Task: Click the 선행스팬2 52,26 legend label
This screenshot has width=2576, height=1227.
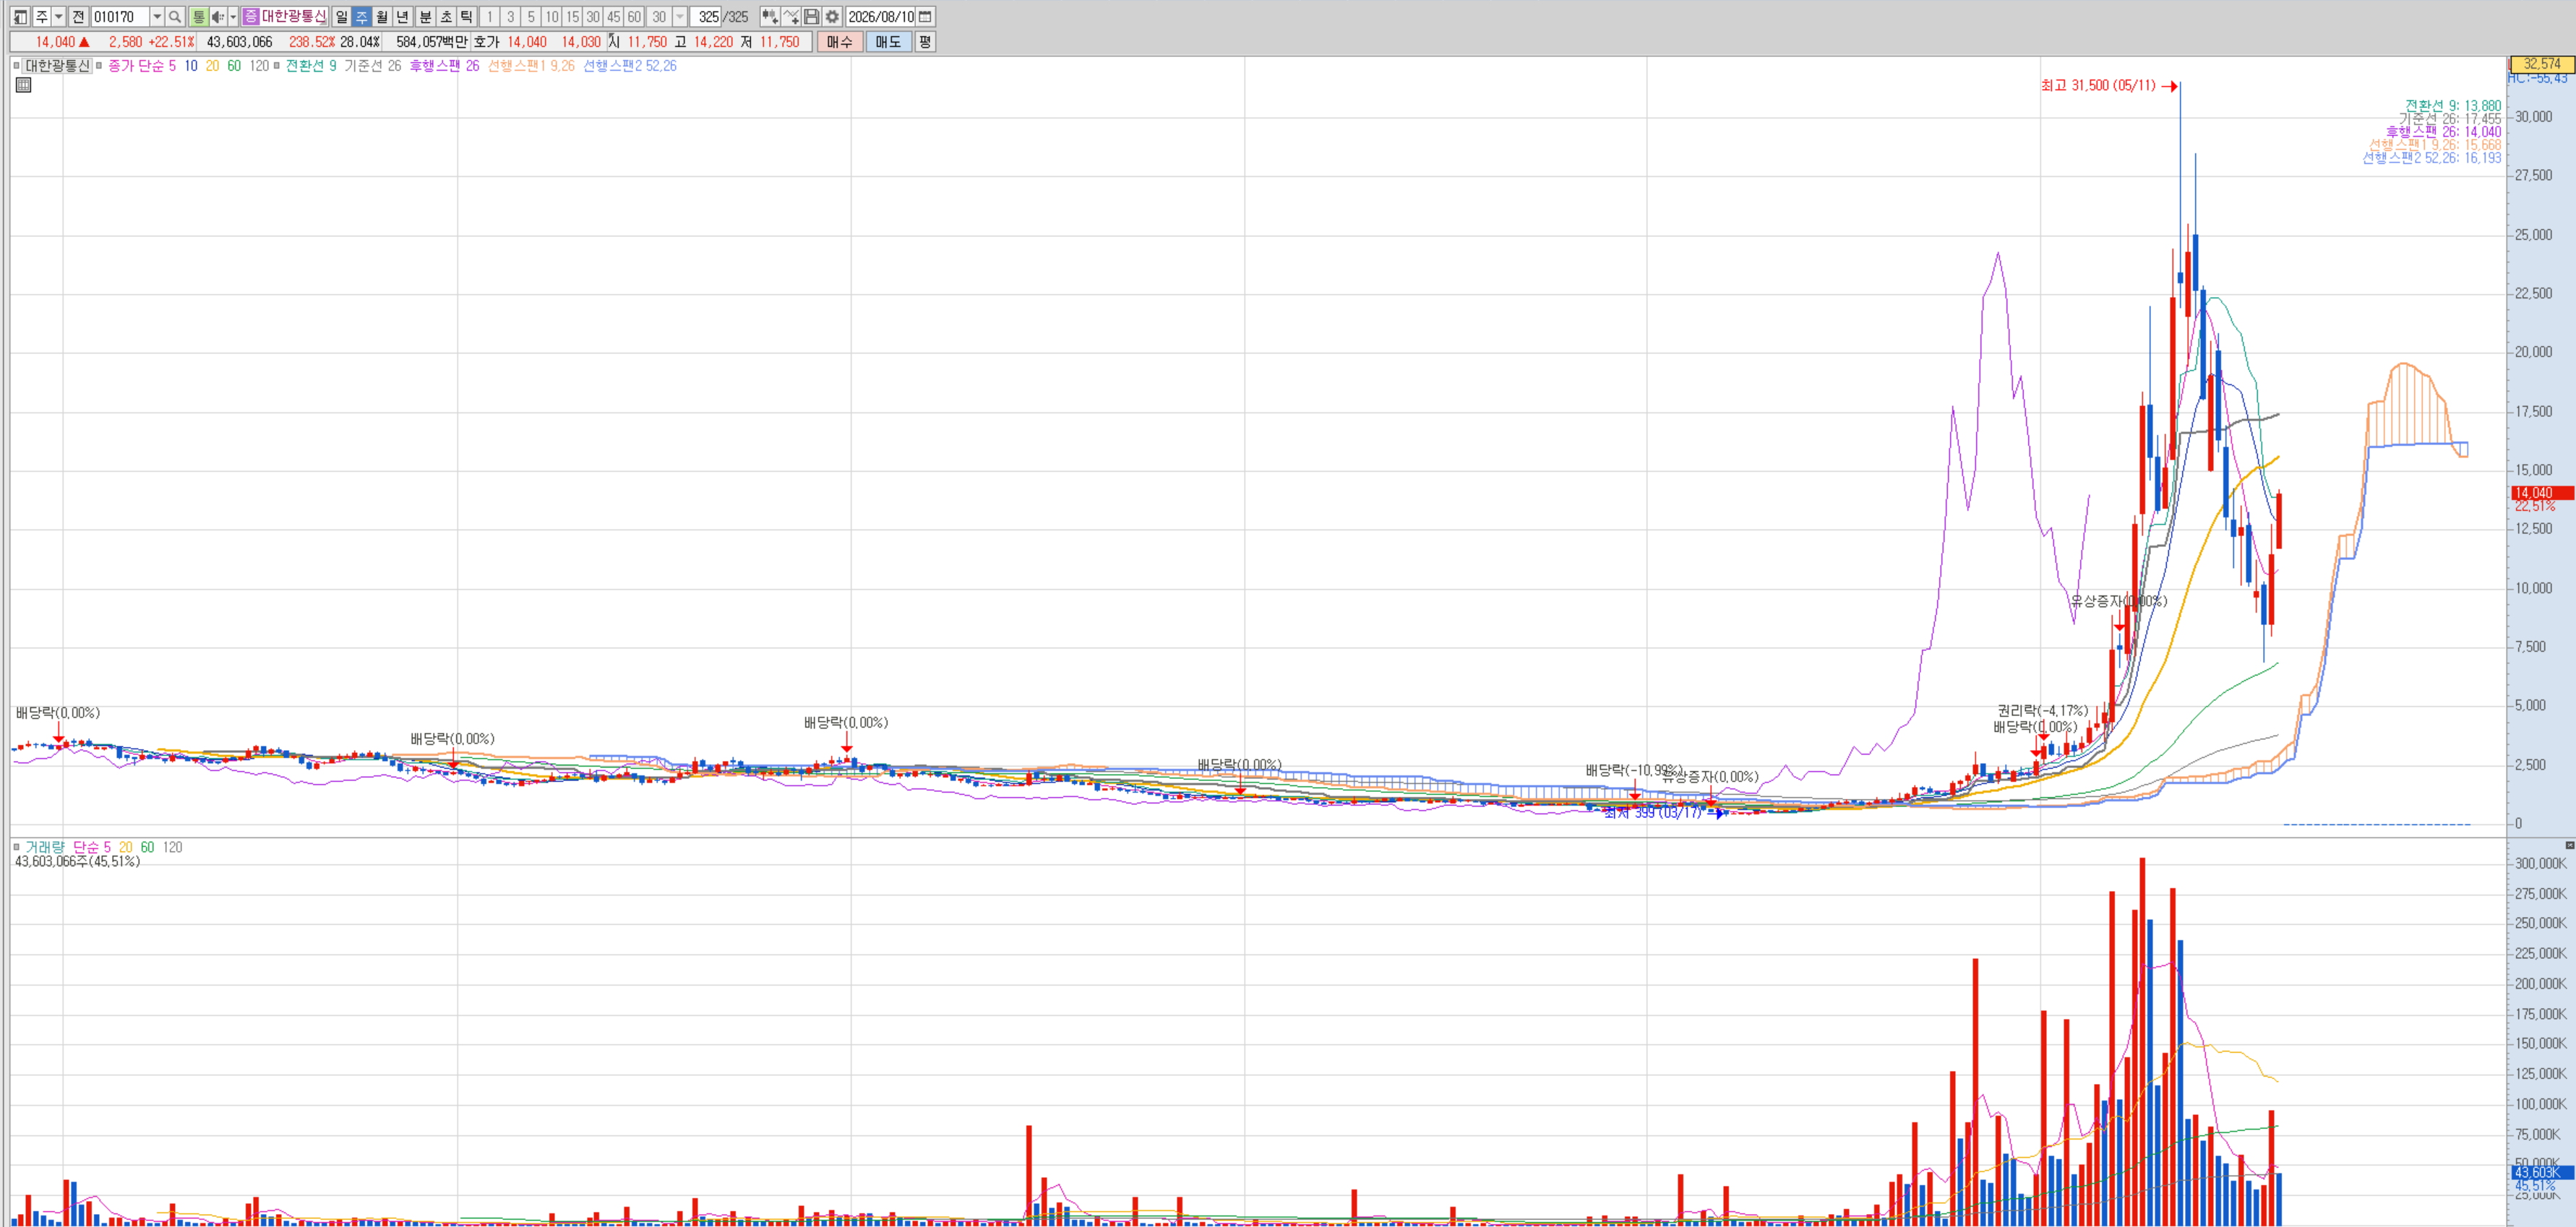Action: coord(630,66)
